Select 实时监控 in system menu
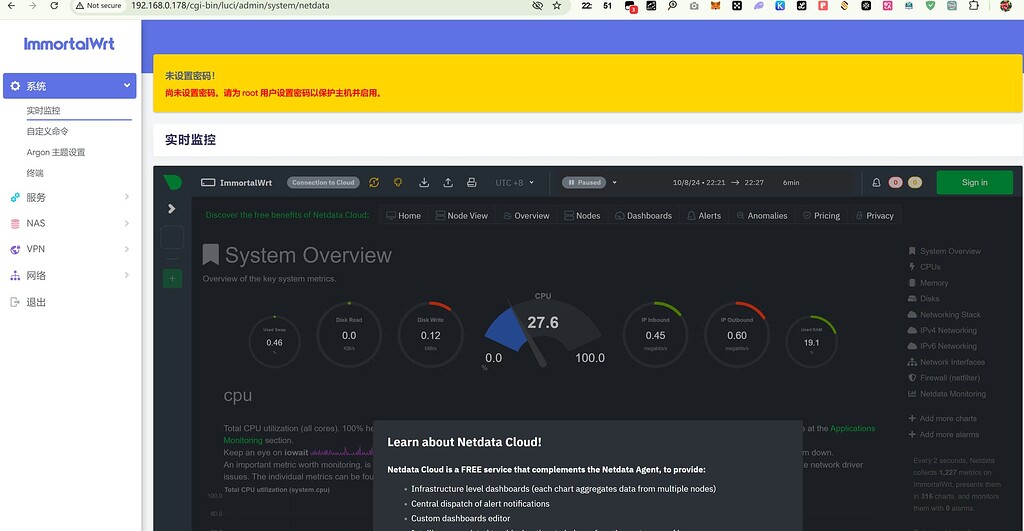 (43, 110)
